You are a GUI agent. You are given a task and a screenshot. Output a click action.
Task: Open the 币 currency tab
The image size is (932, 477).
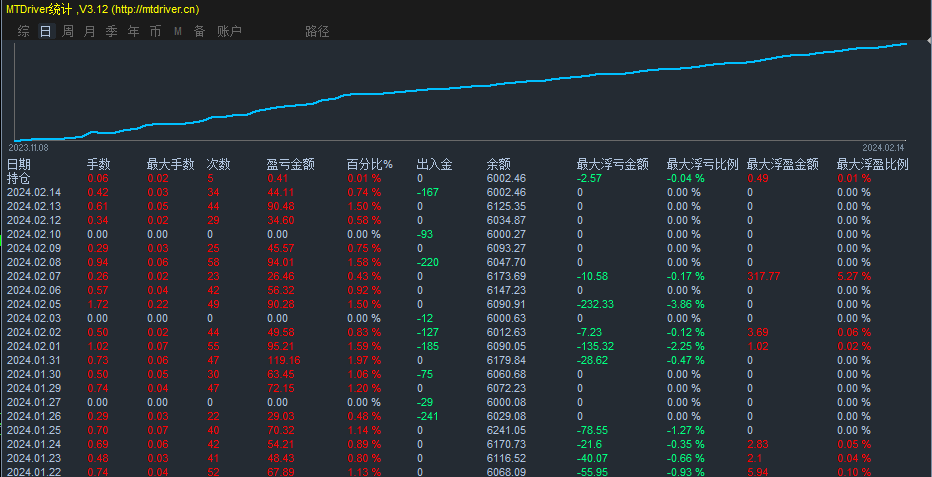(x=155, y=31)
